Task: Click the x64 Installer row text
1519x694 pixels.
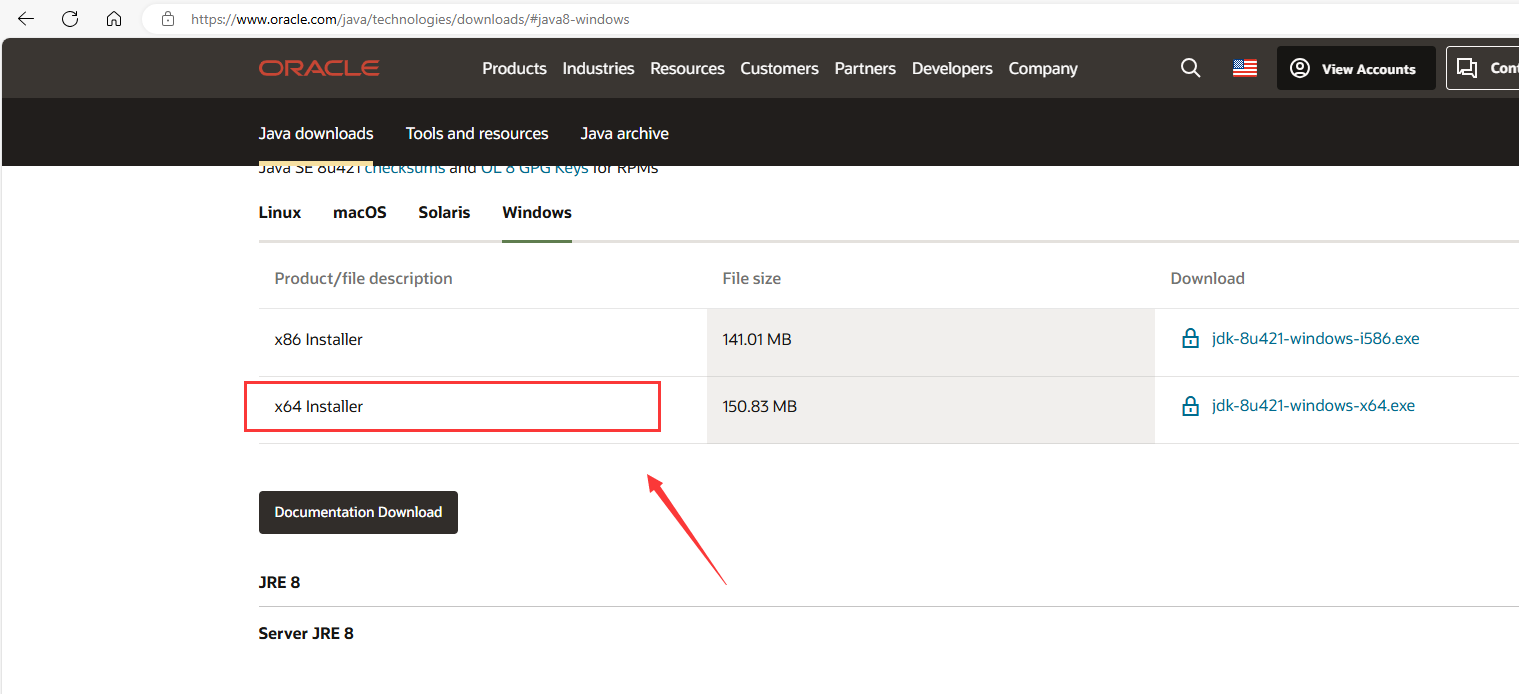Action: [x=318, y=406]
